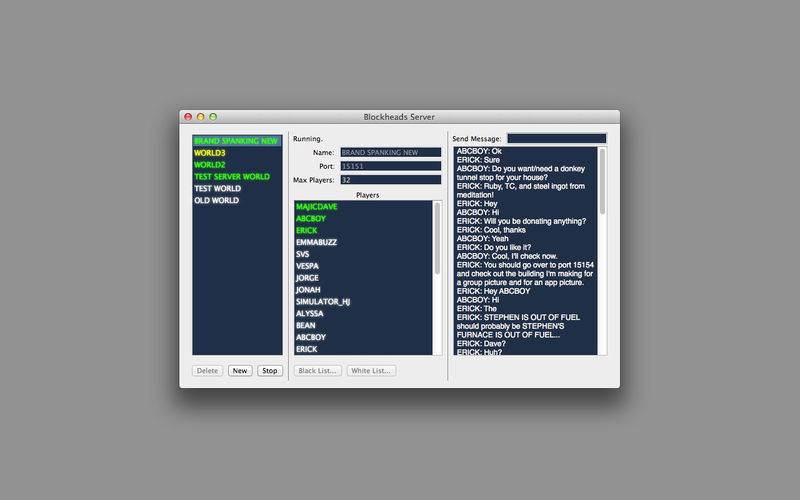The width and height of the screenshot is (800, 500).
Task: Focus the Send Message text field
Action: [556, 139]
